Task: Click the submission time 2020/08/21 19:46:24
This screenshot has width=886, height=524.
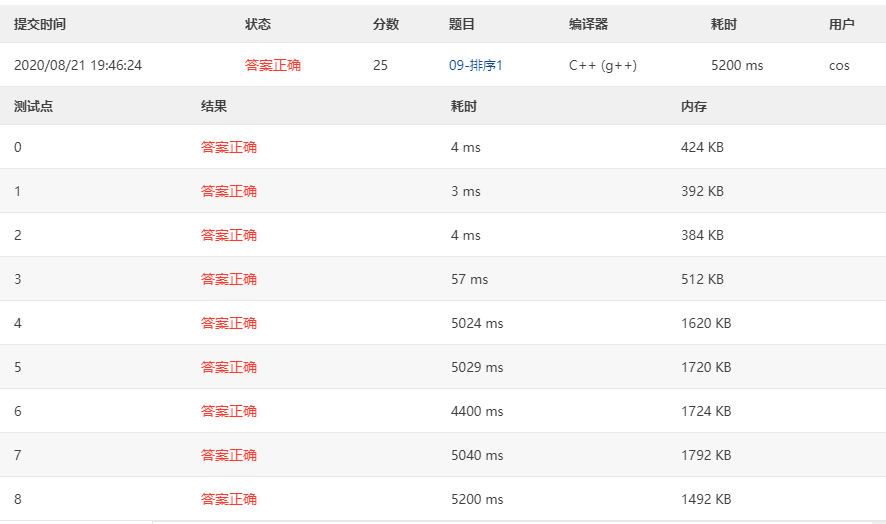Action: click(x=78, y=66)
